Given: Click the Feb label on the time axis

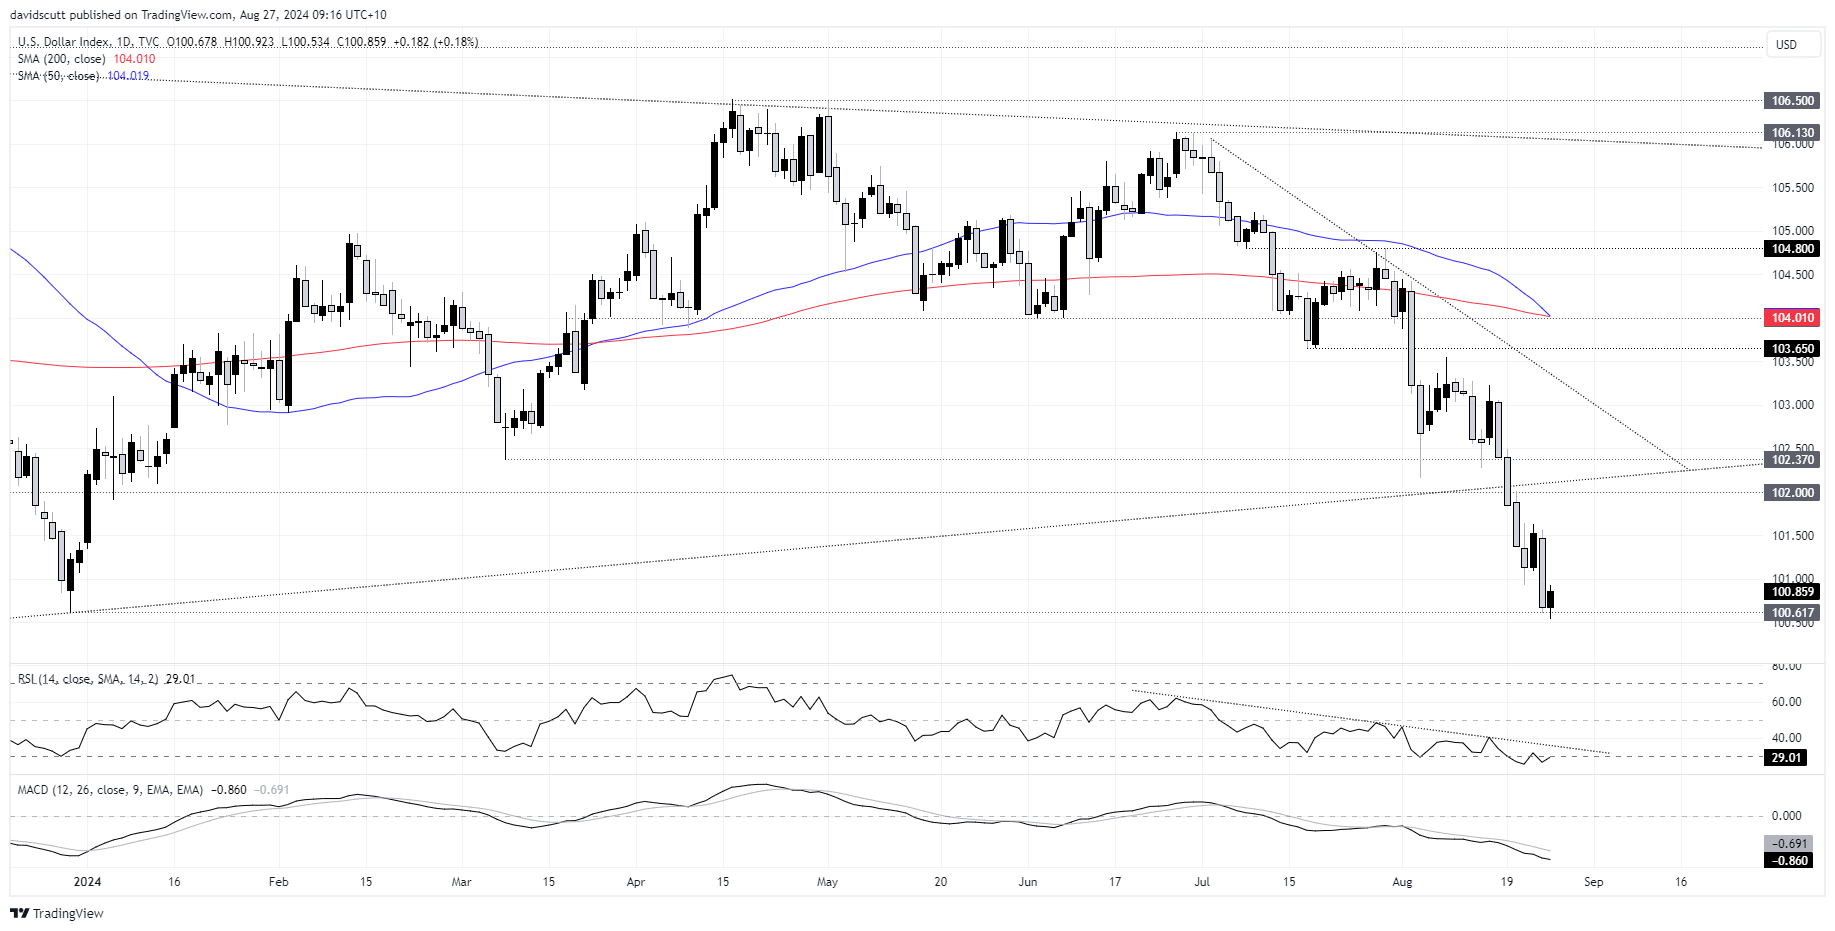Looking at the screenshot, I should pyautogui.click(x=279, y=882).
